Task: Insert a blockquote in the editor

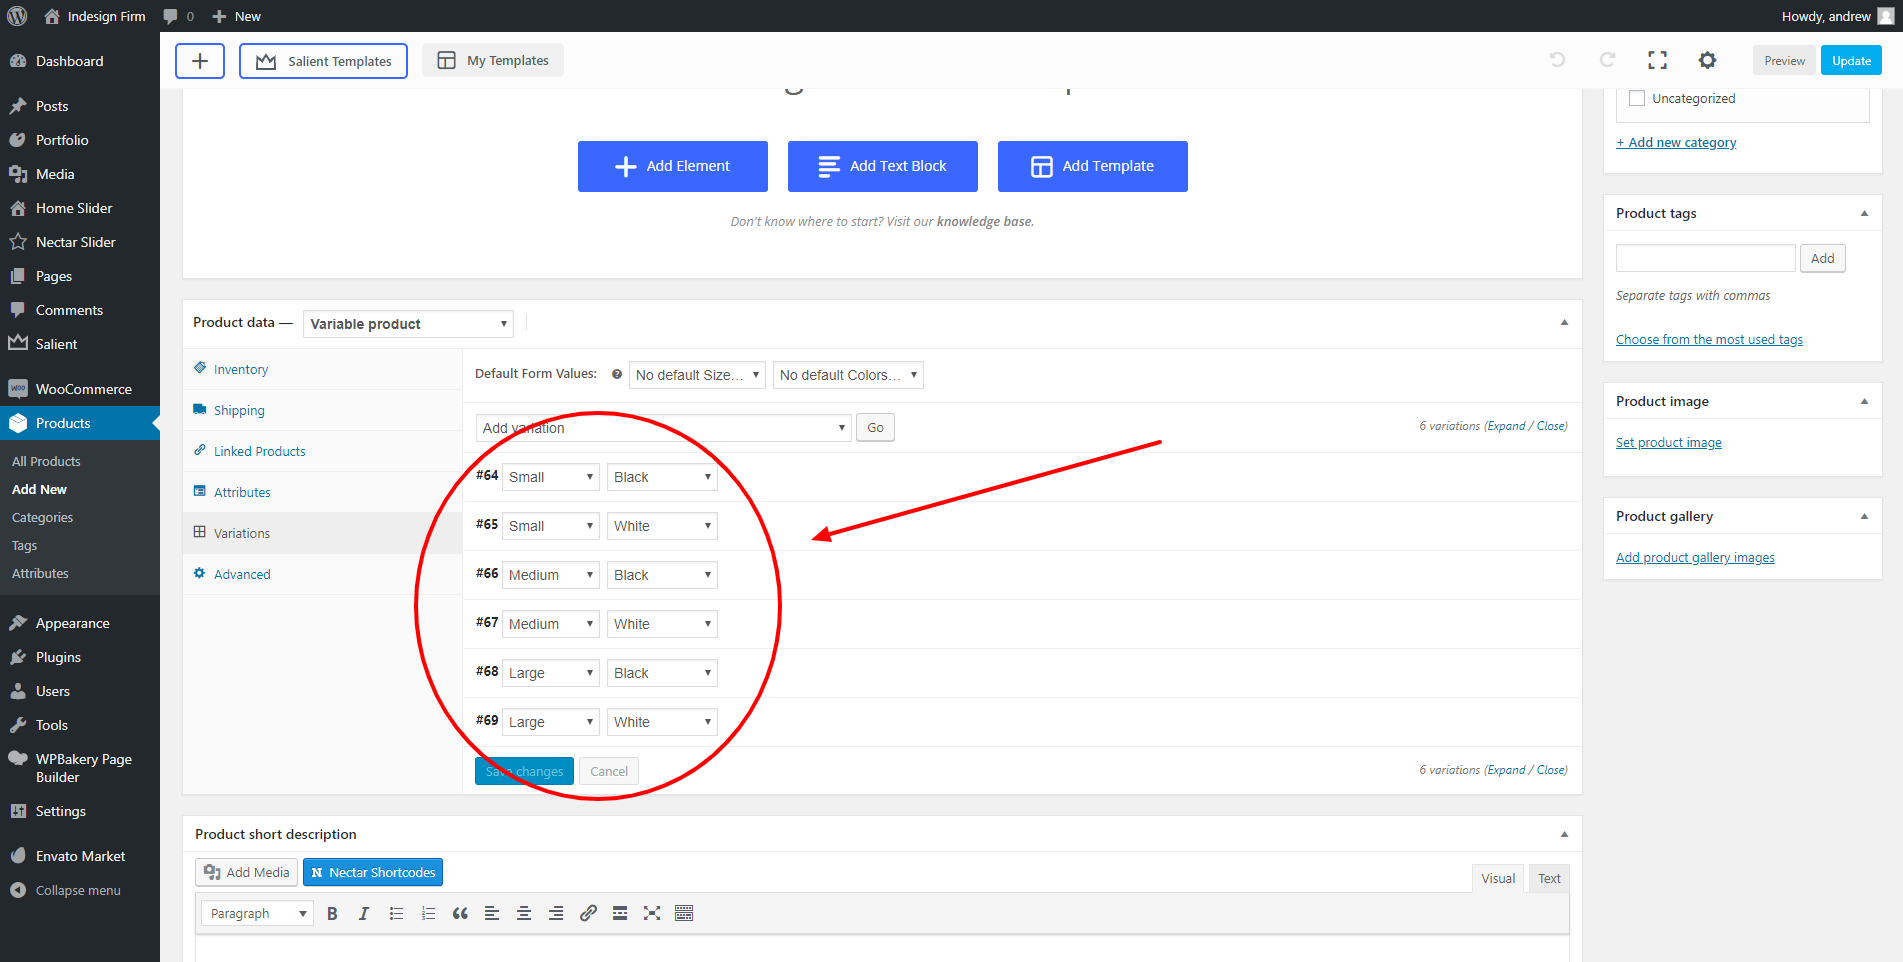Action: tap(460, 913)
